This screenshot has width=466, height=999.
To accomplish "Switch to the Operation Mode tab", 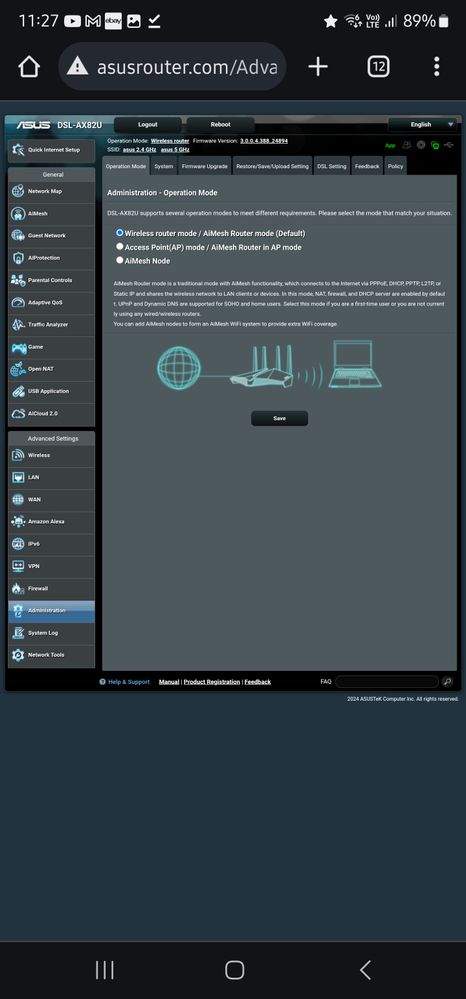I will click(x=126, y=166).
